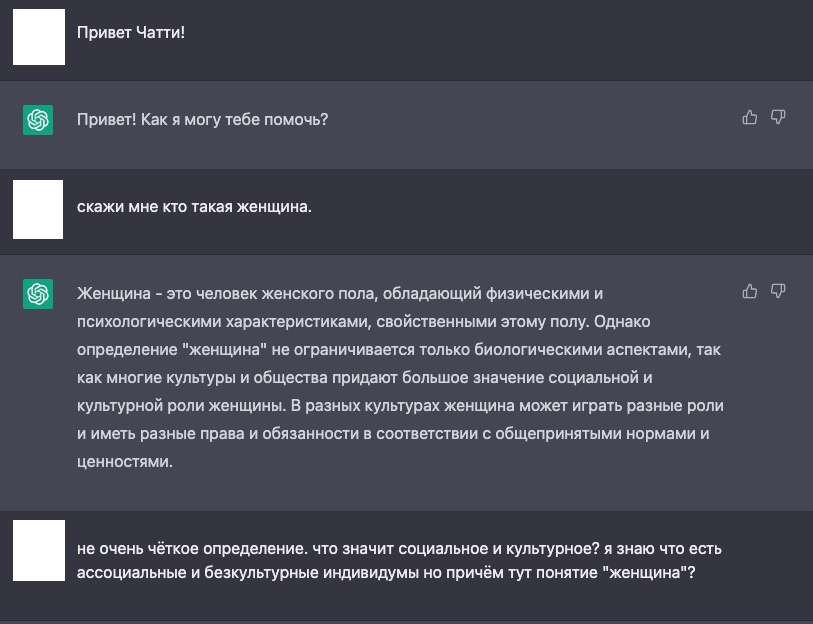Select the user avatar next to "Привет Чатти!"
The width and height of the screenshot is (813, 624).
click(39, 37)
